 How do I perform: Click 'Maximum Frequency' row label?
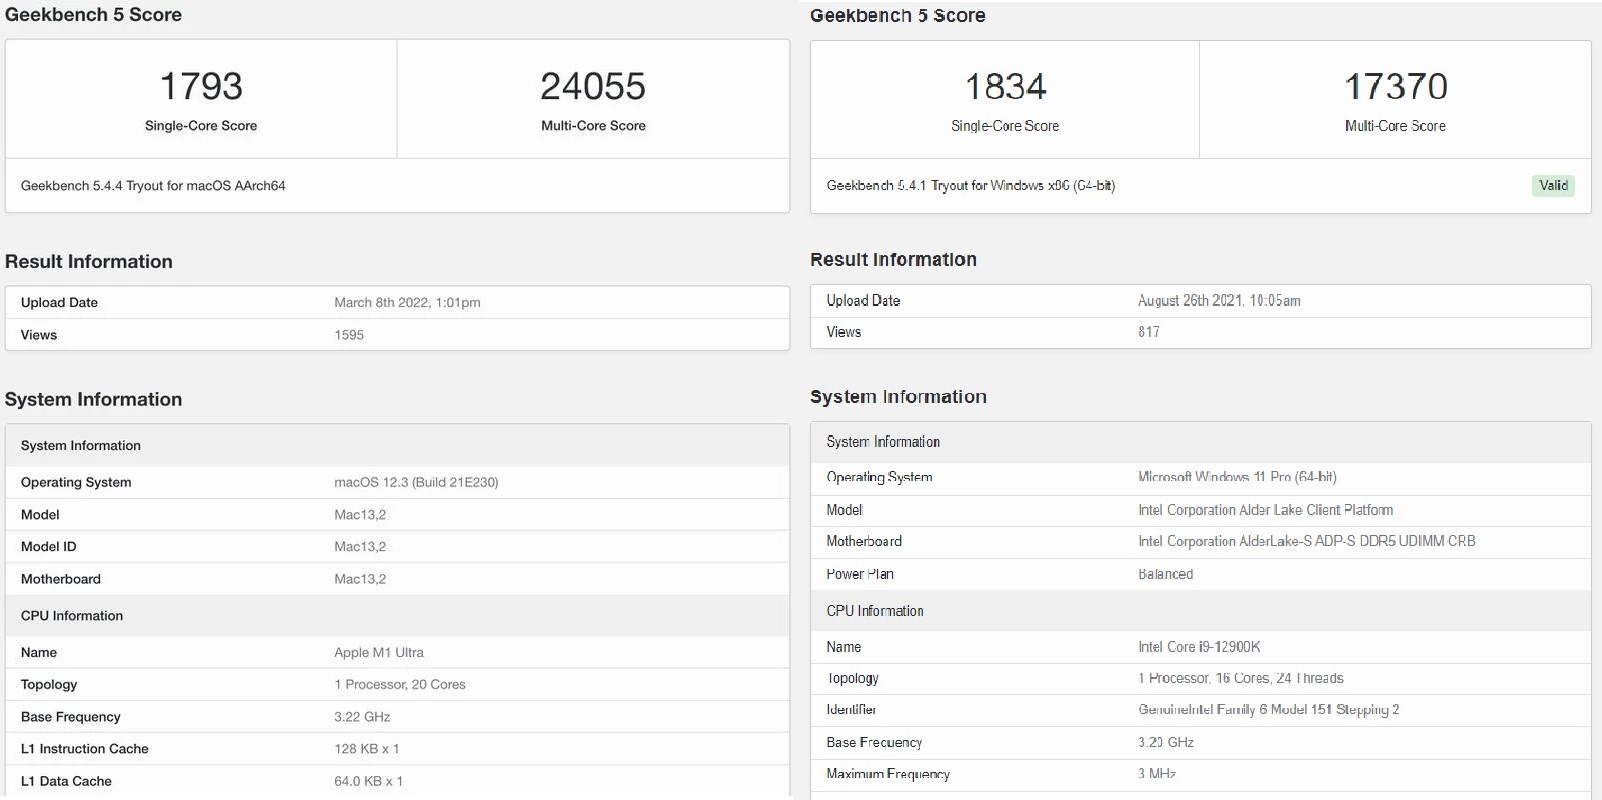tap(888, 774)
